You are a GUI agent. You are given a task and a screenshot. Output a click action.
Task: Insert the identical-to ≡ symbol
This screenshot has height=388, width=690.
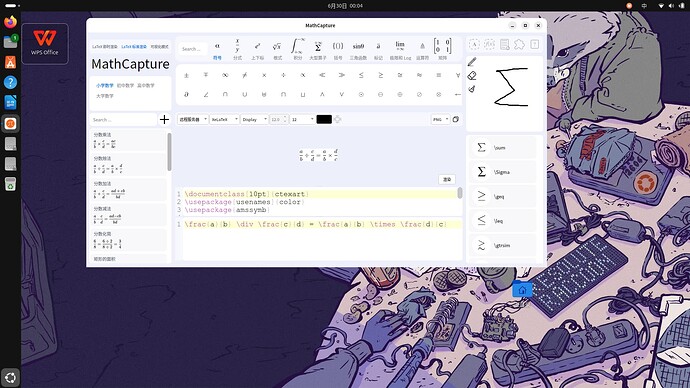[x=438, y=75]
